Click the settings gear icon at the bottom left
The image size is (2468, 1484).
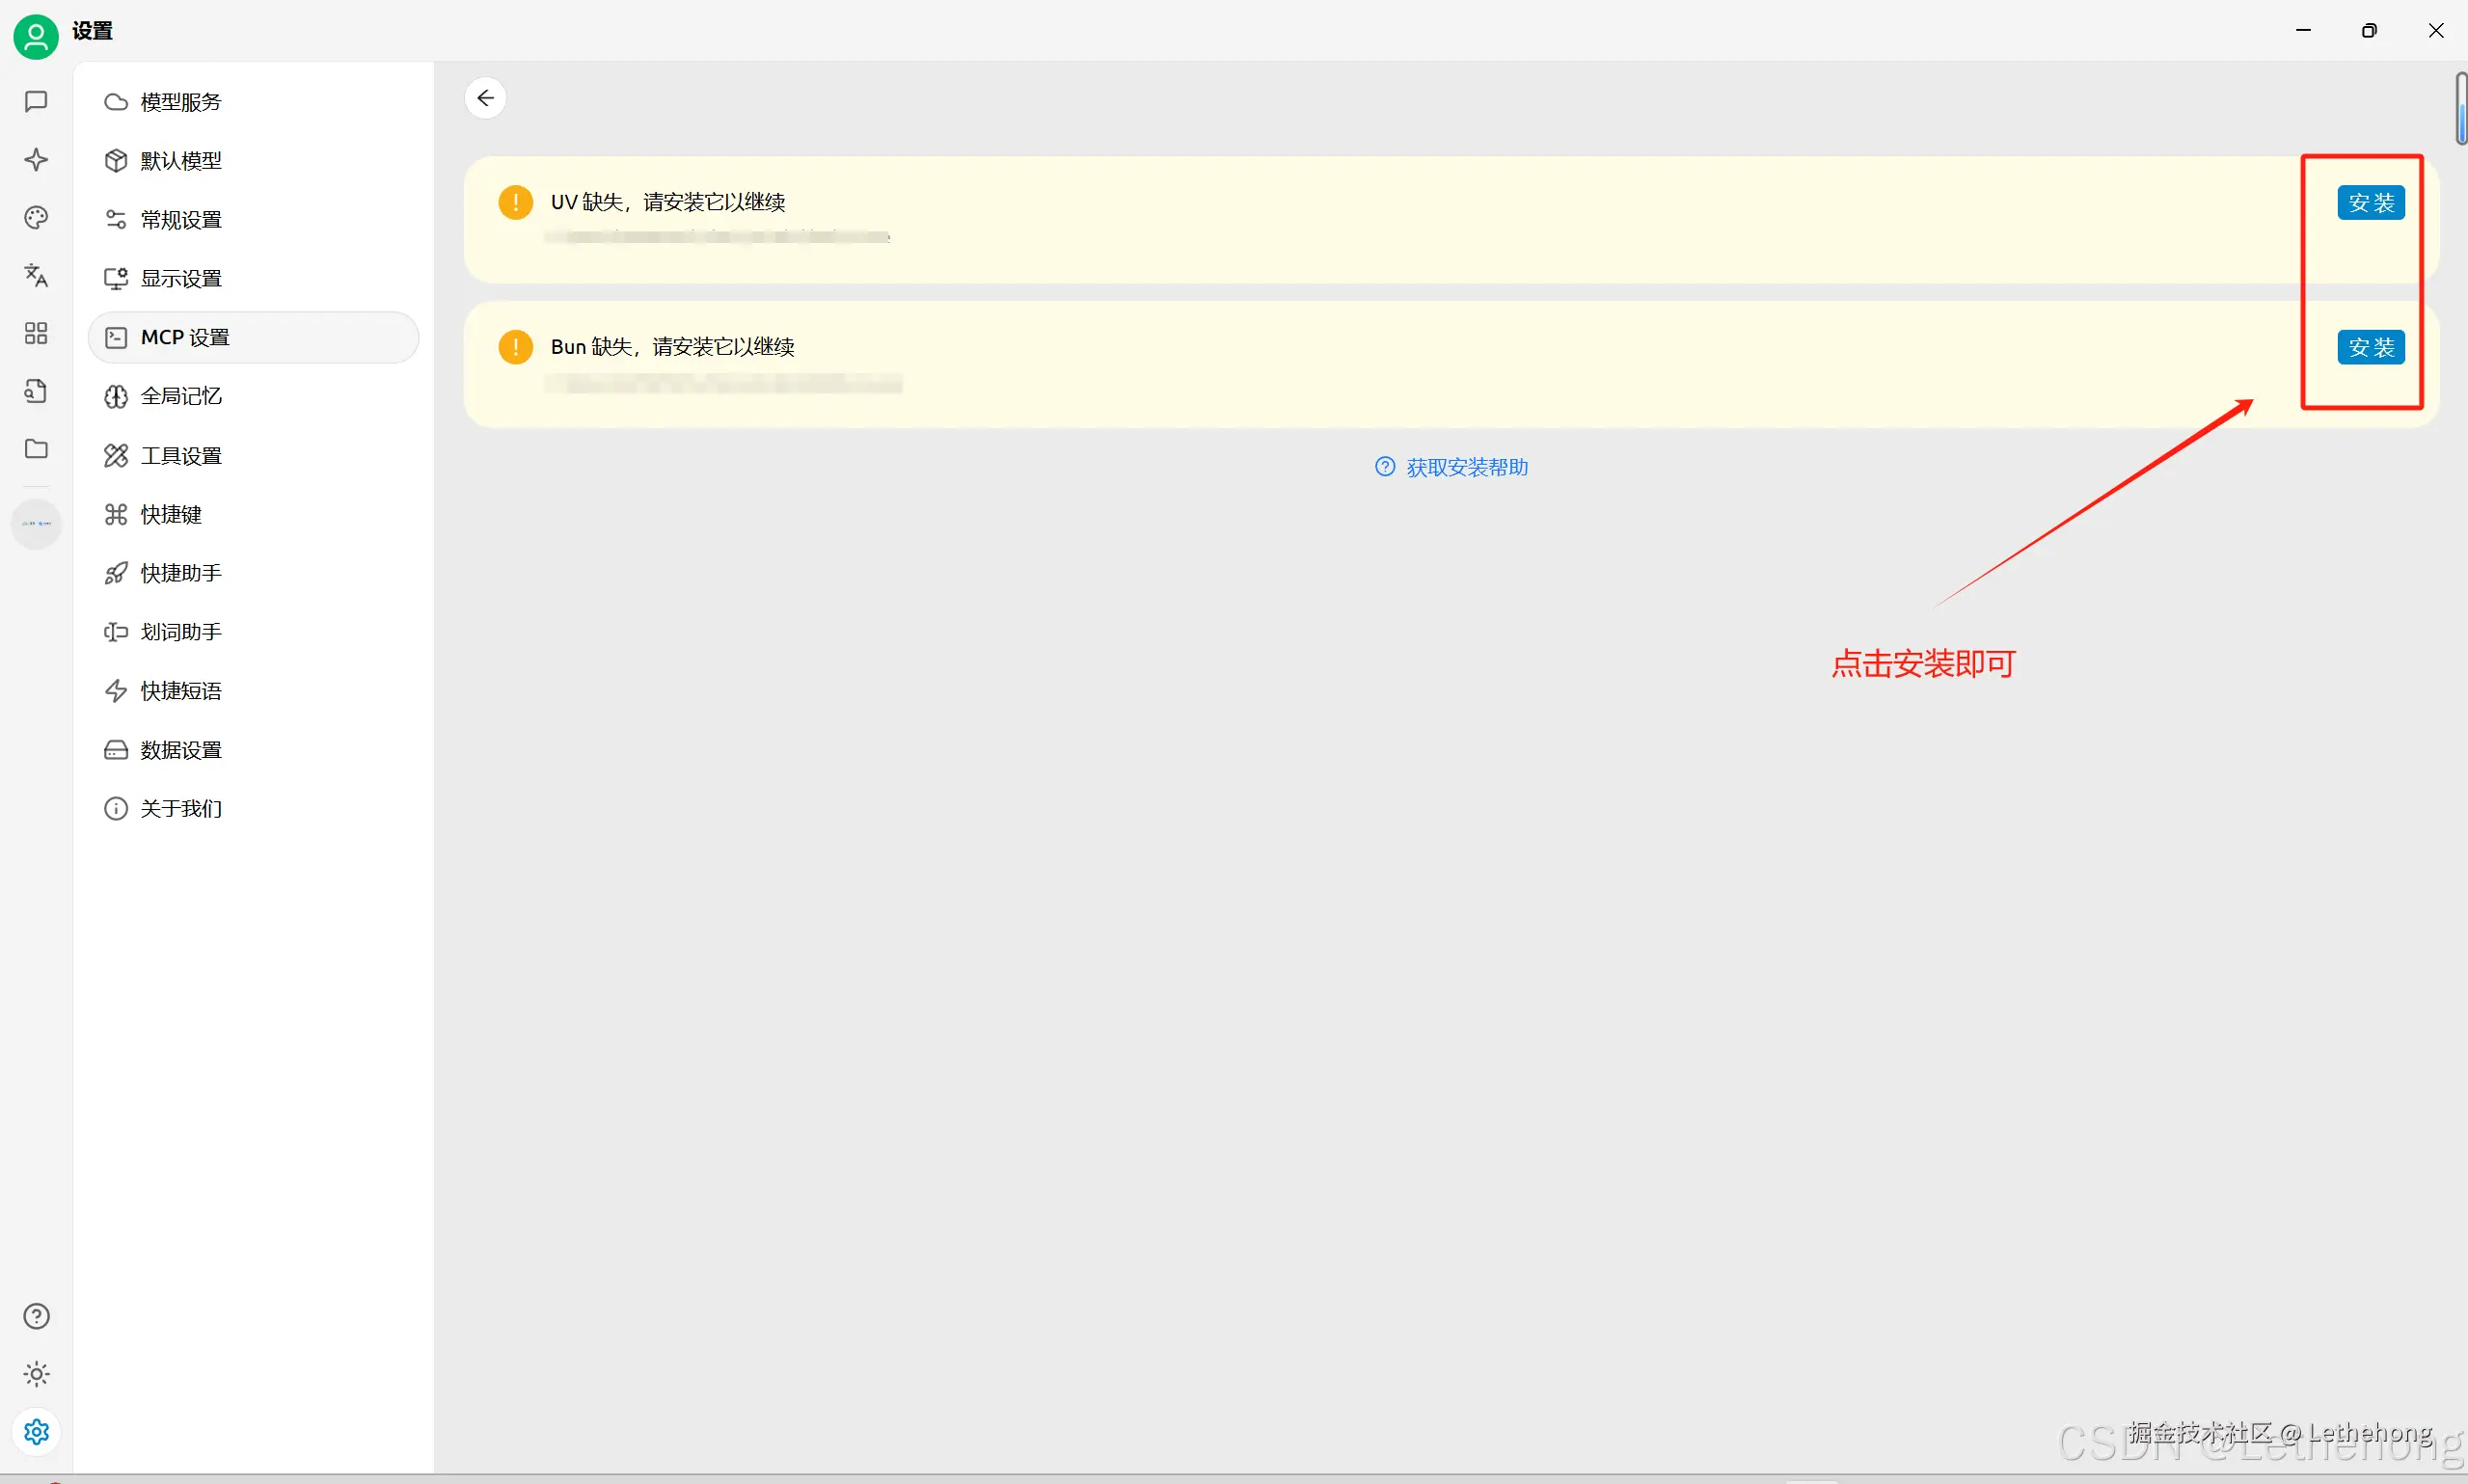(36, 1432)
